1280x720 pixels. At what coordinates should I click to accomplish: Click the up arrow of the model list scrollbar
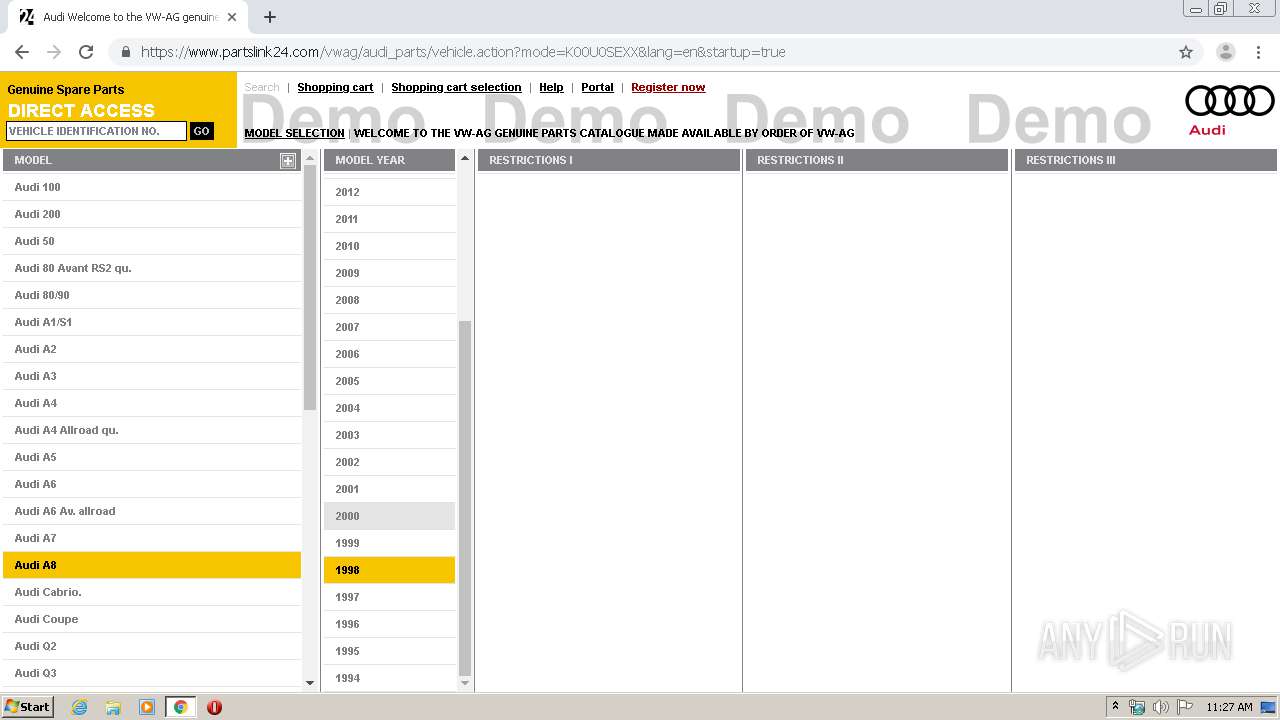[310, 158]
